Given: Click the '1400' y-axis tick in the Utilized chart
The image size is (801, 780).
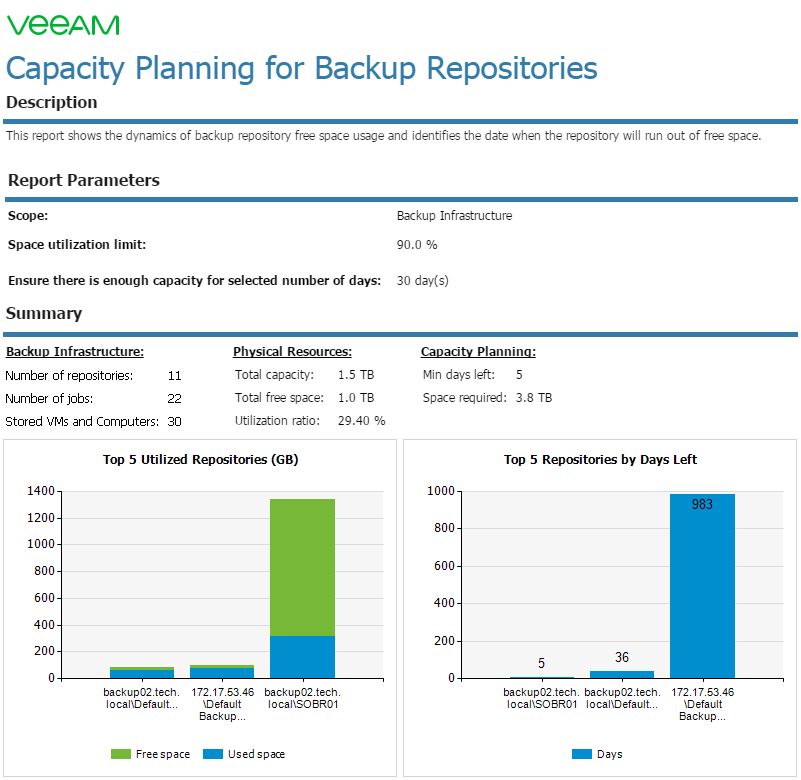Looking at the screenshot, I should point(41,491).
